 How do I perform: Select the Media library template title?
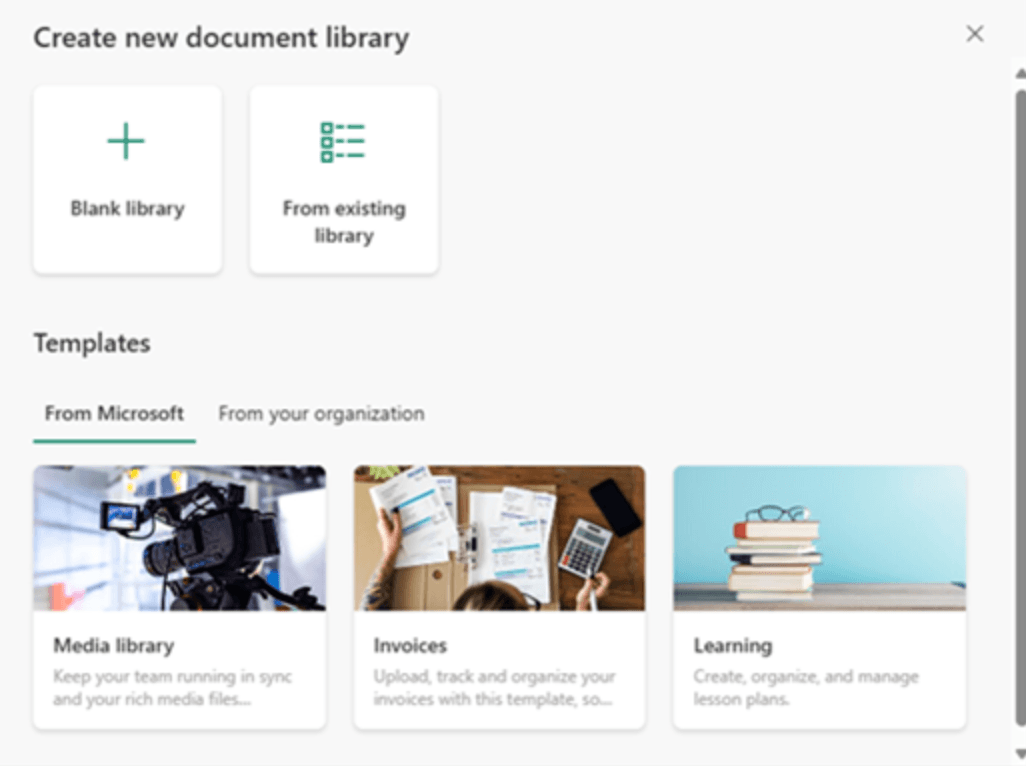[113, 645]
